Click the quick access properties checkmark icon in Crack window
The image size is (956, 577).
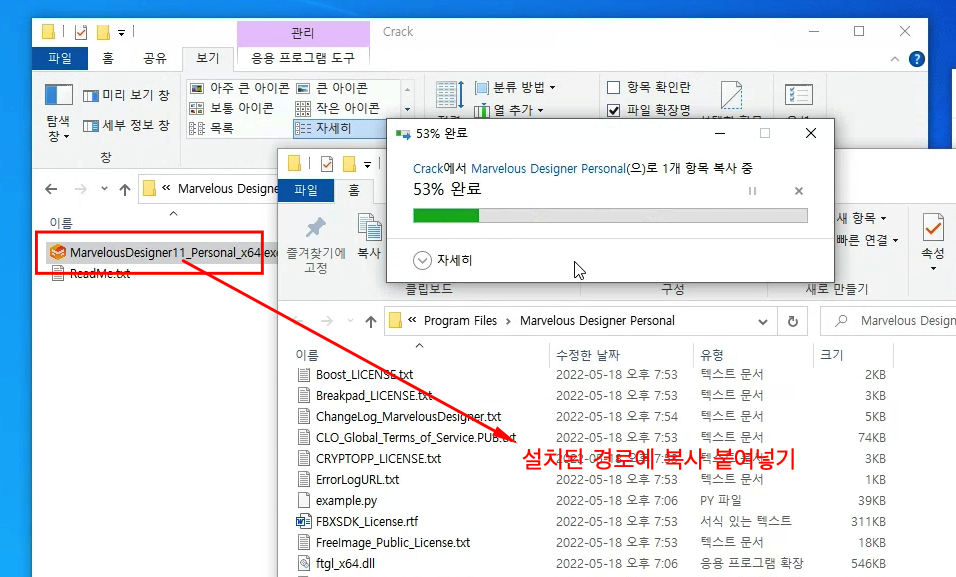point(80,32)
